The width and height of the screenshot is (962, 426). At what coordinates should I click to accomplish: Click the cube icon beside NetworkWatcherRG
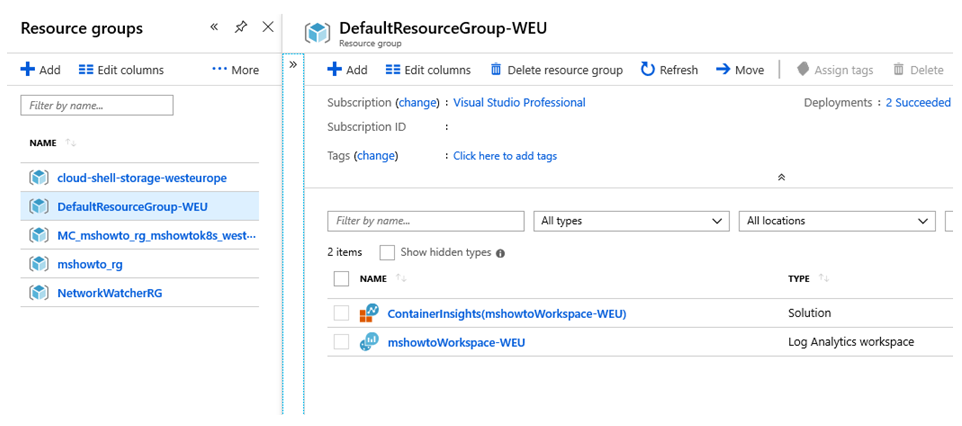[x=39, y=293]
